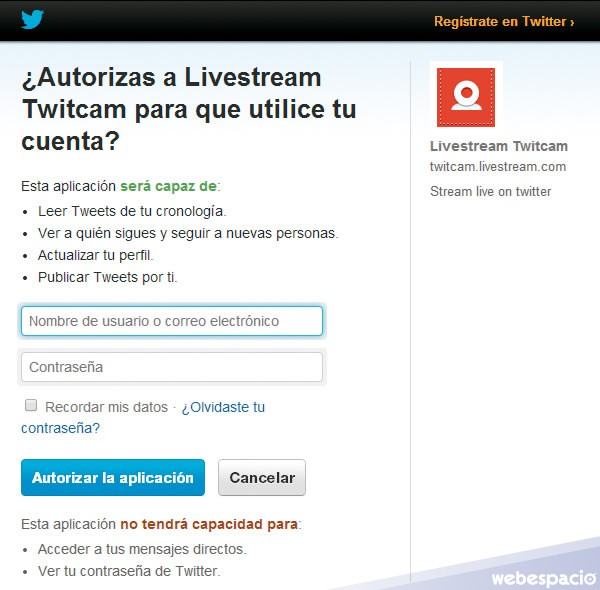Viewport: 600px width, 590px height.
Task: Click the Twitter bird logo
Action: [32, 19]
